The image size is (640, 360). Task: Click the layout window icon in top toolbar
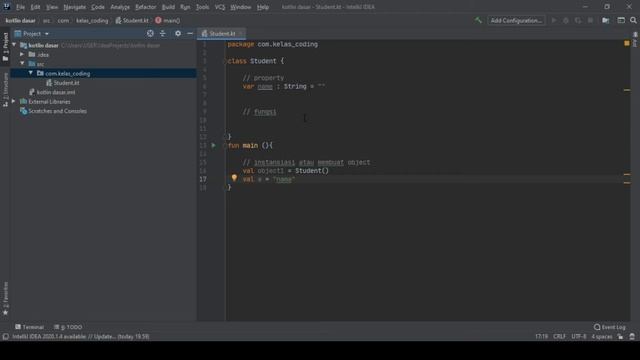(621, 20)
